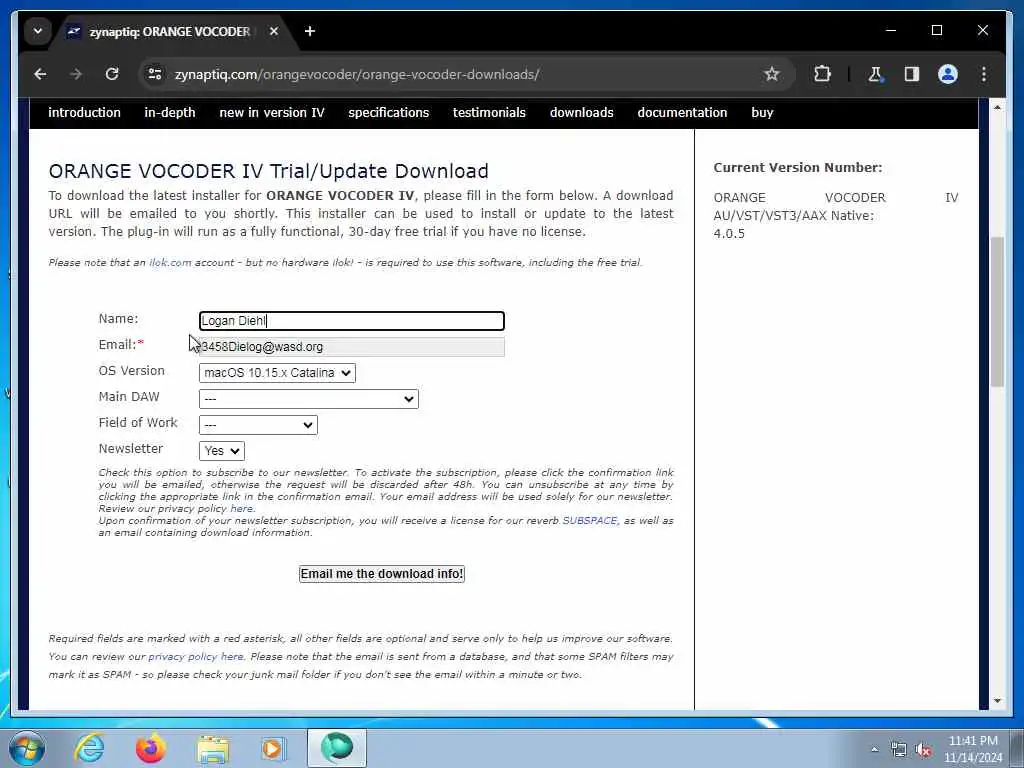The image size is (1024, 768).
Task: Expand the OS Version dropdown
Action: tap(277, 373)
